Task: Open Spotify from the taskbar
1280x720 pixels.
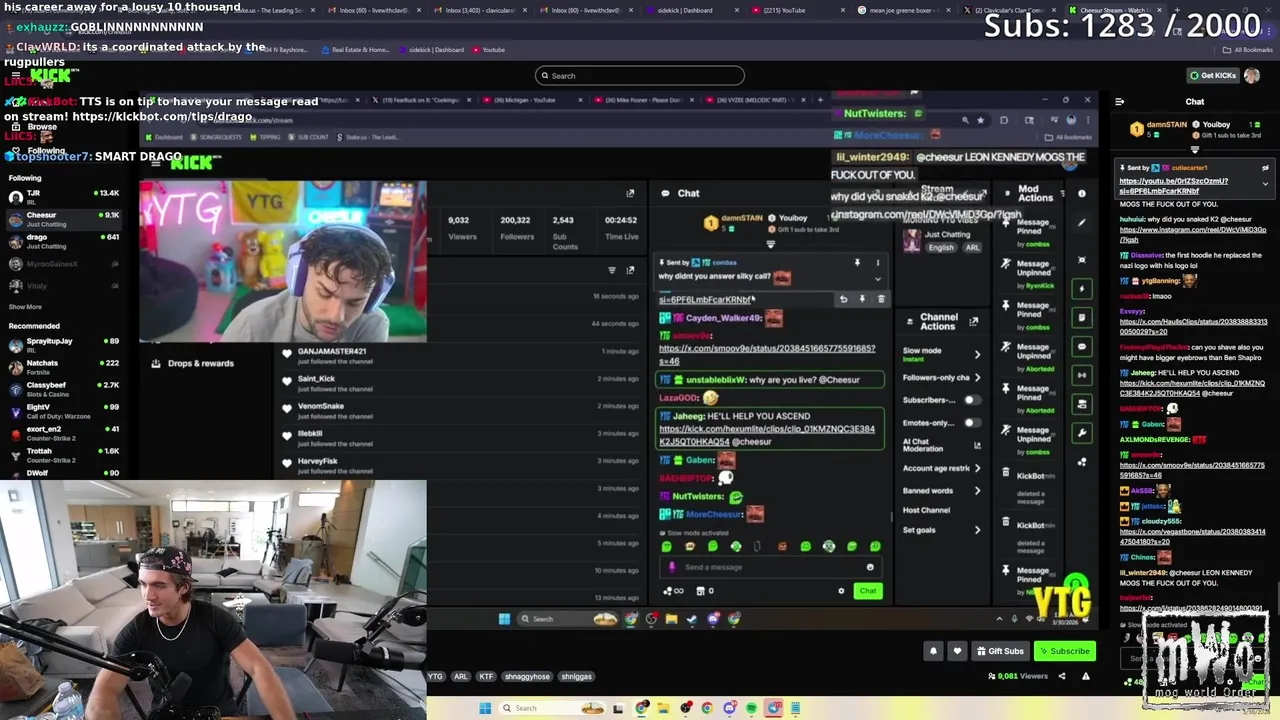Action: click(x=751, y=708)
